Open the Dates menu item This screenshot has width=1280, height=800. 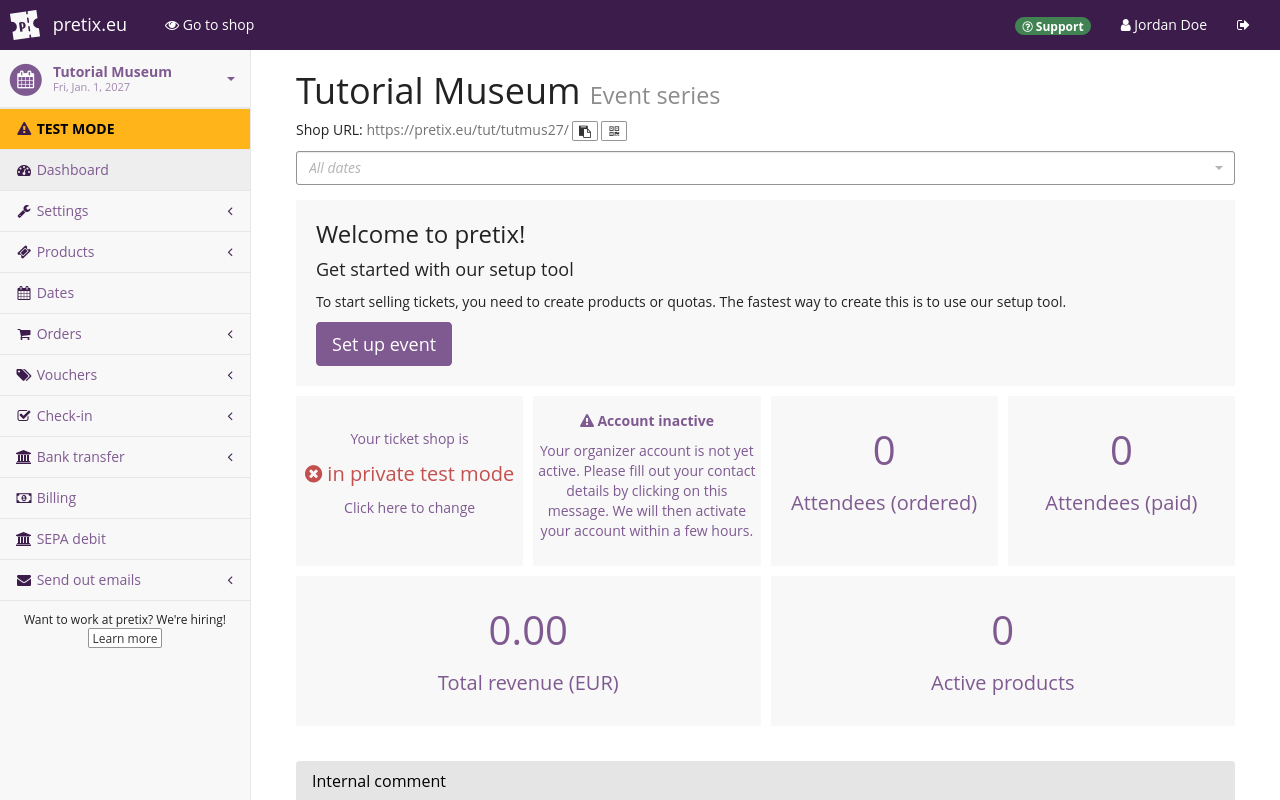(125, 293)
